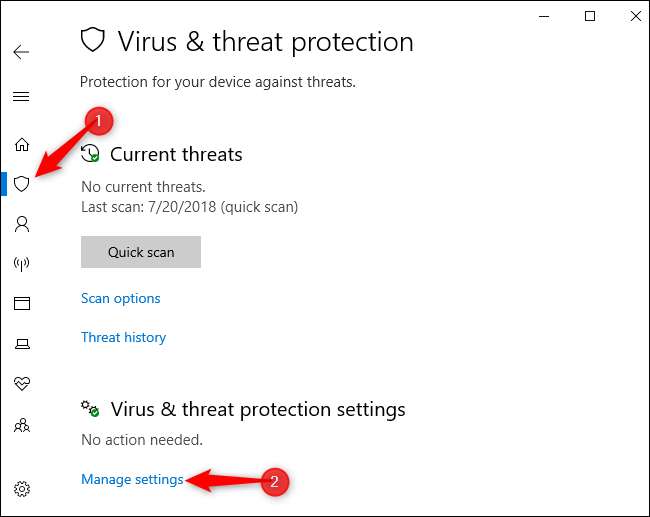This screenshot has height=517, width=650.
Task: Expand the hamburger navigation menu
Action: [x=21, y=97]
